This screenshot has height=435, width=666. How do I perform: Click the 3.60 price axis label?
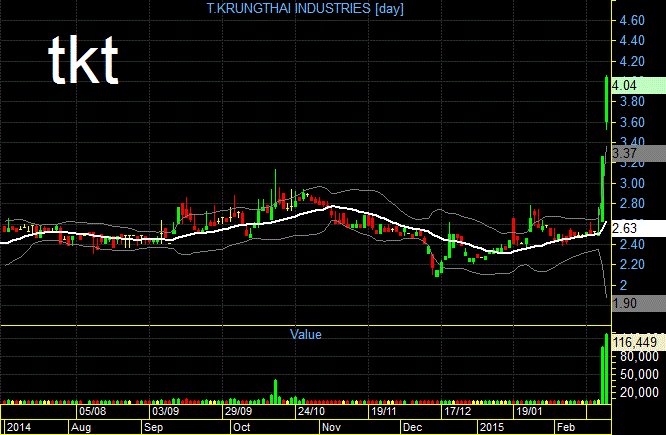point(632,122)
